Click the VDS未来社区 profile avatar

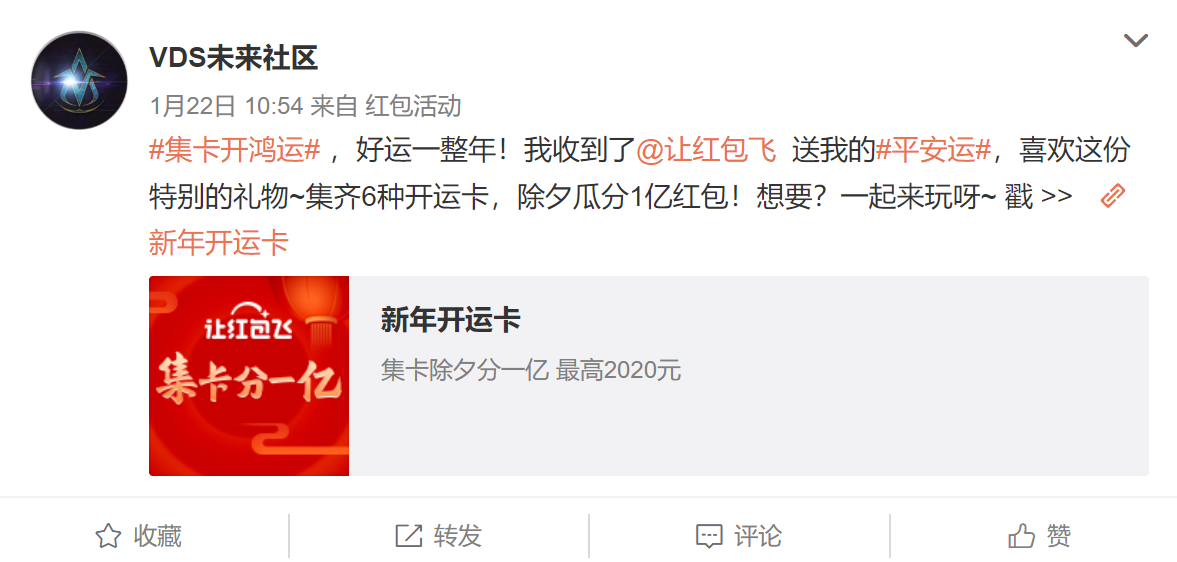79,80
